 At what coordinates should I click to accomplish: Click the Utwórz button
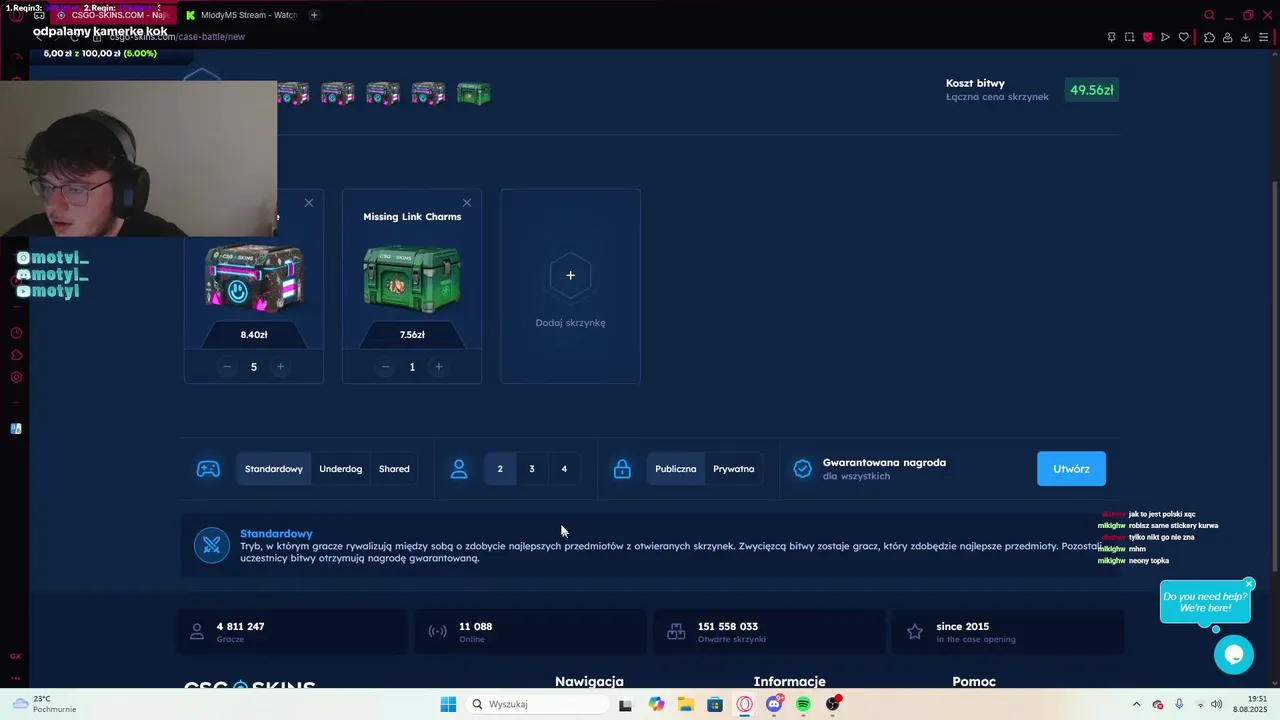[1071, 468]
